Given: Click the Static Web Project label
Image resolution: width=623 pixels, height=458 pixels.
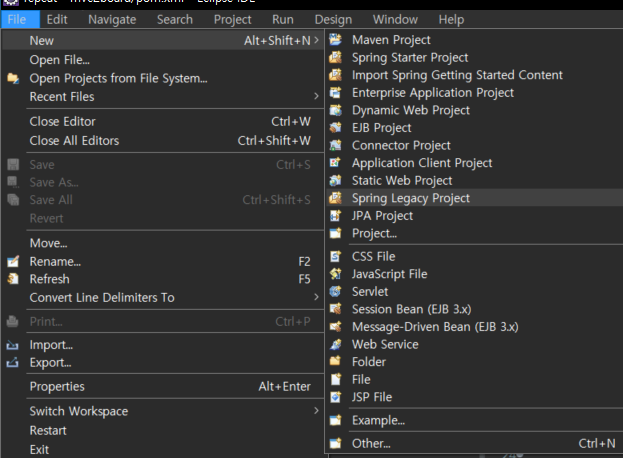Looking at the screenshot, I should tap(402, 181).
